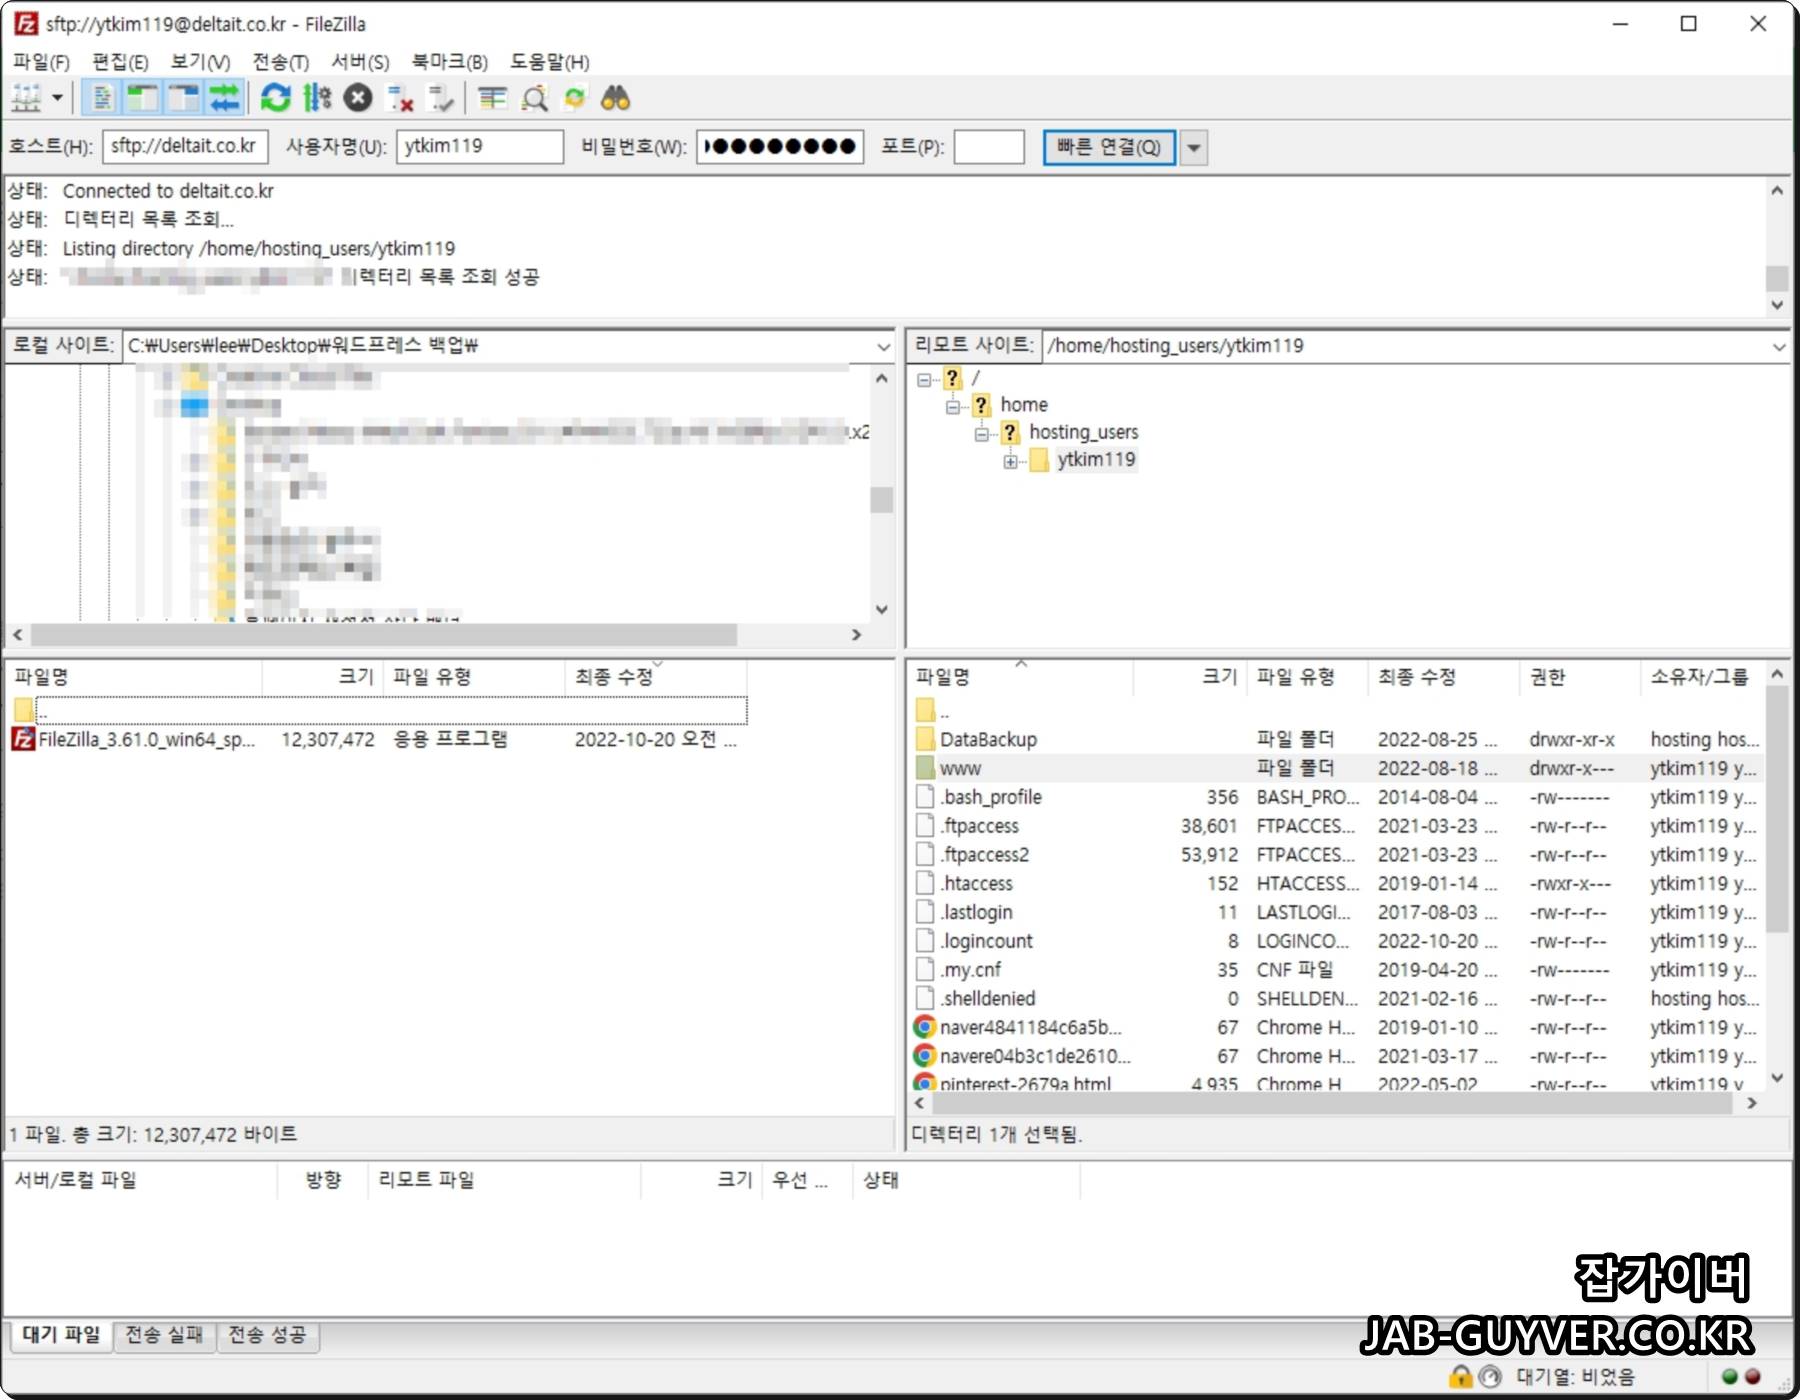Click the 빠른 연결(Q) button
The image size is (1800, 1400).
1109,147
